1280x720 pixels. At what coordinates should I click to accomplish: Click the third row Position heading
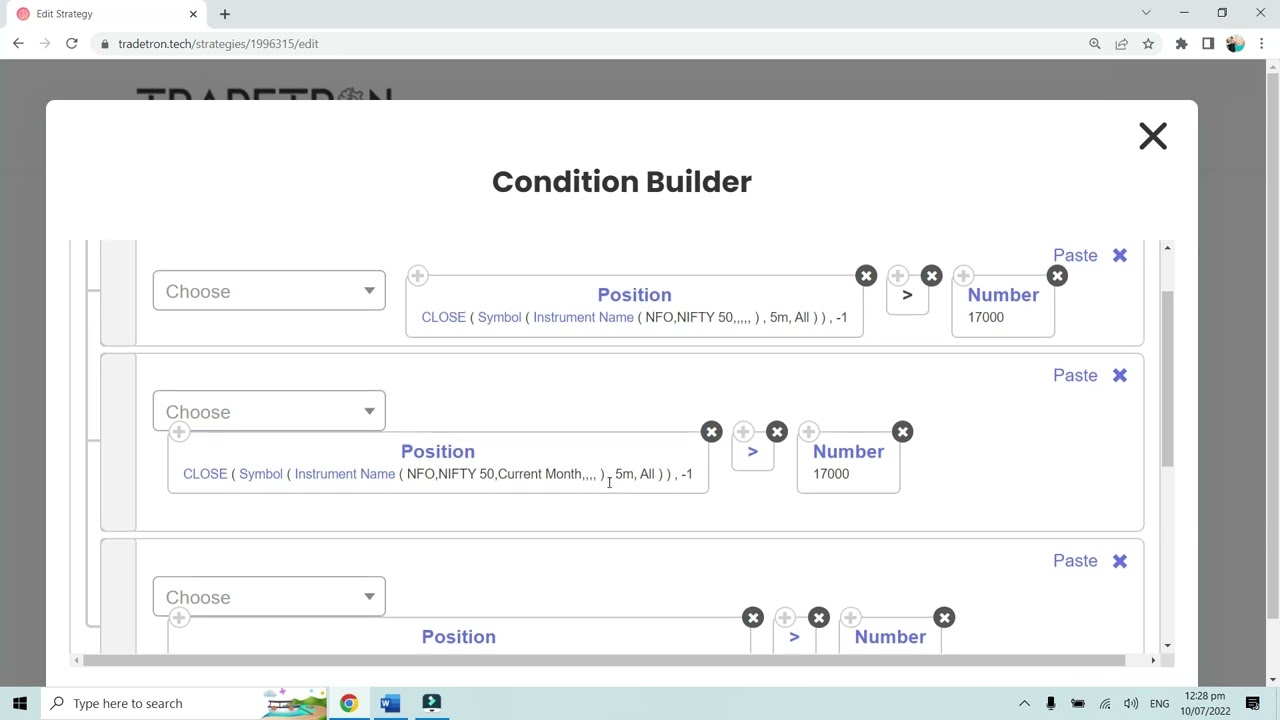point(459,637)
